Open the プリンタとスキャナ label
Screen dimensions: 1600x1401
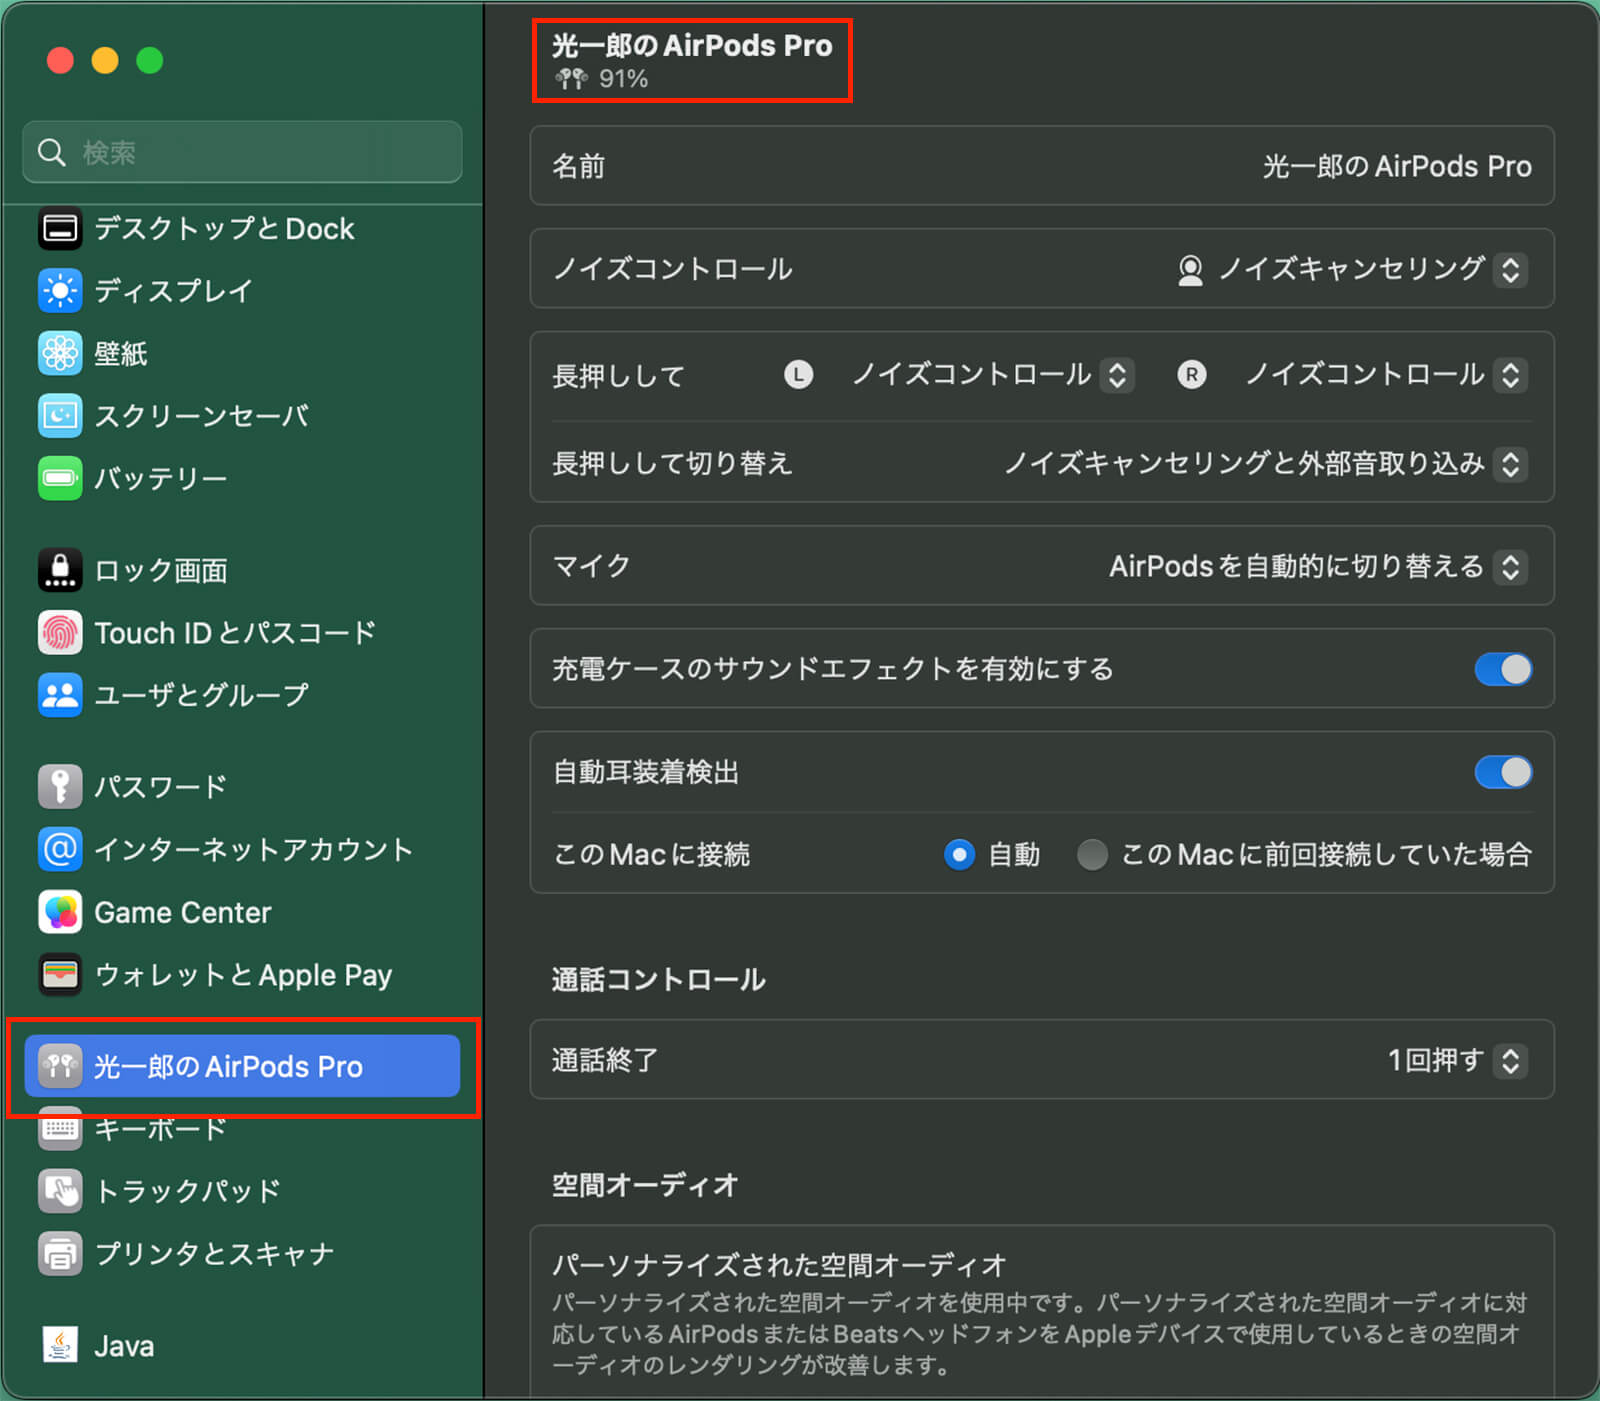pos(214,1253)
